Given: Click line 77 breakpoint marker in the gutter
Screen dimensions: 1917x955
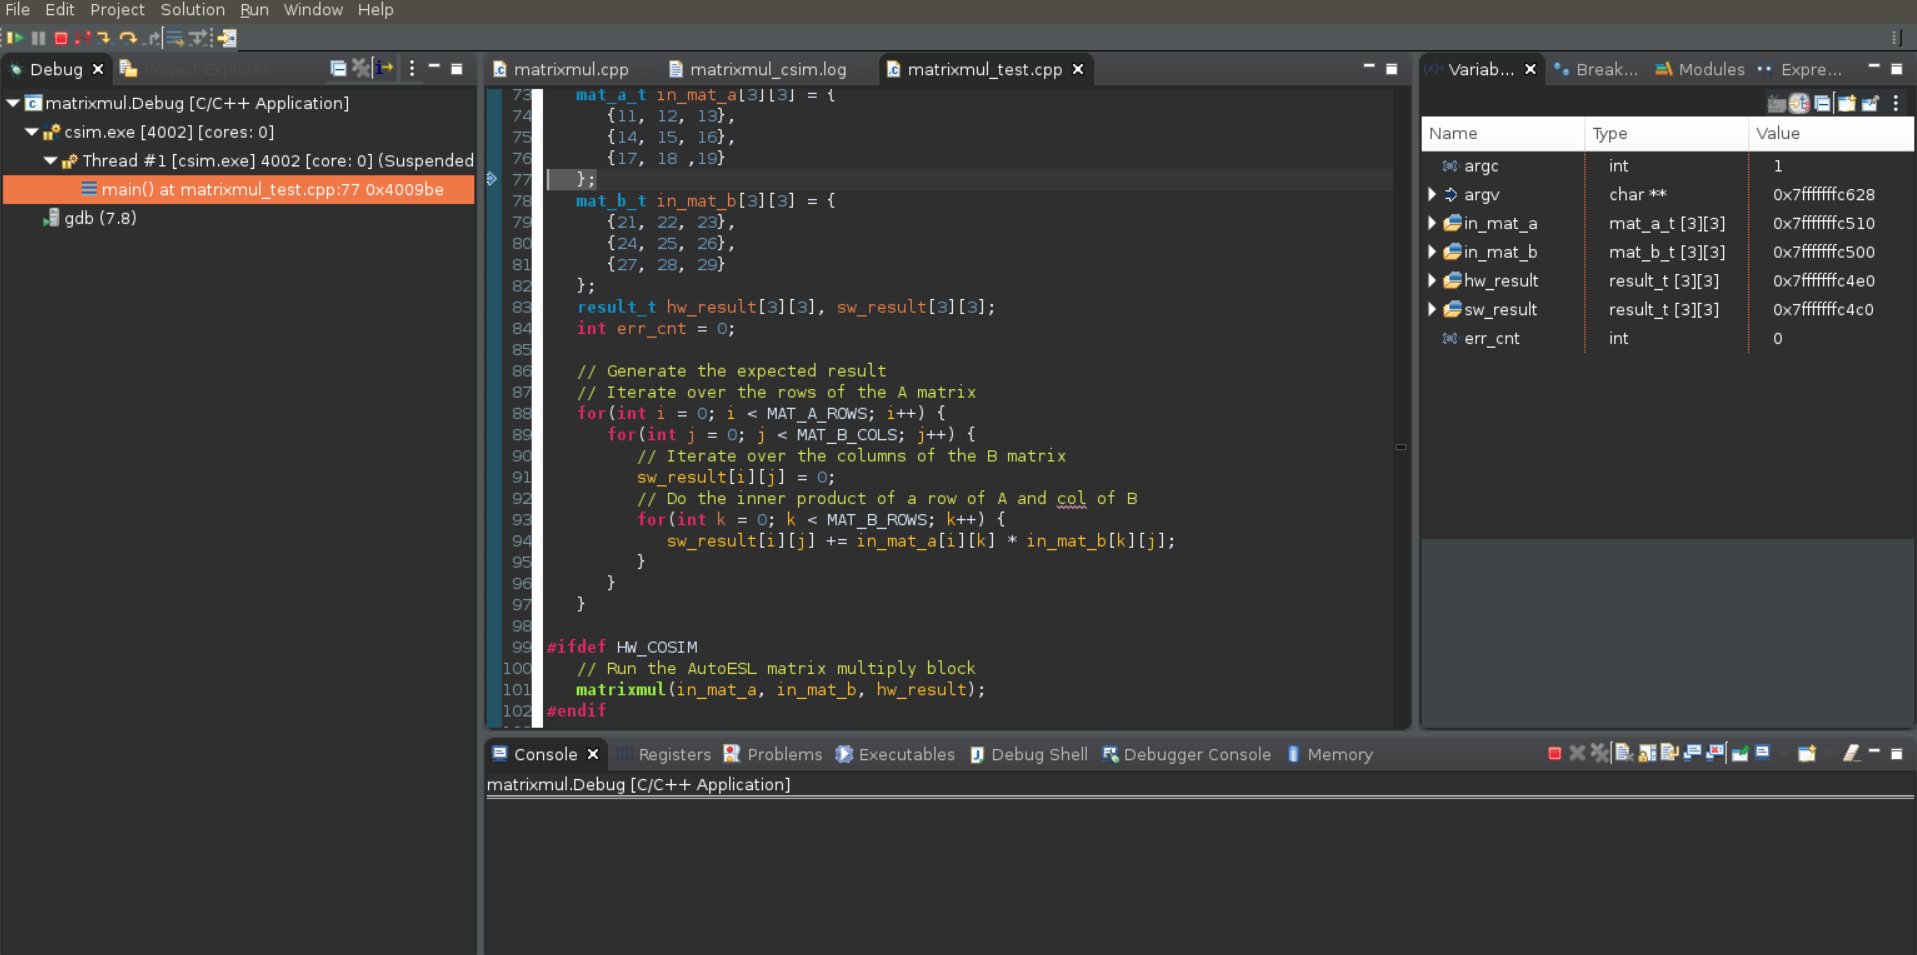Looking at the screenshot, I should [x=492, y=179].
